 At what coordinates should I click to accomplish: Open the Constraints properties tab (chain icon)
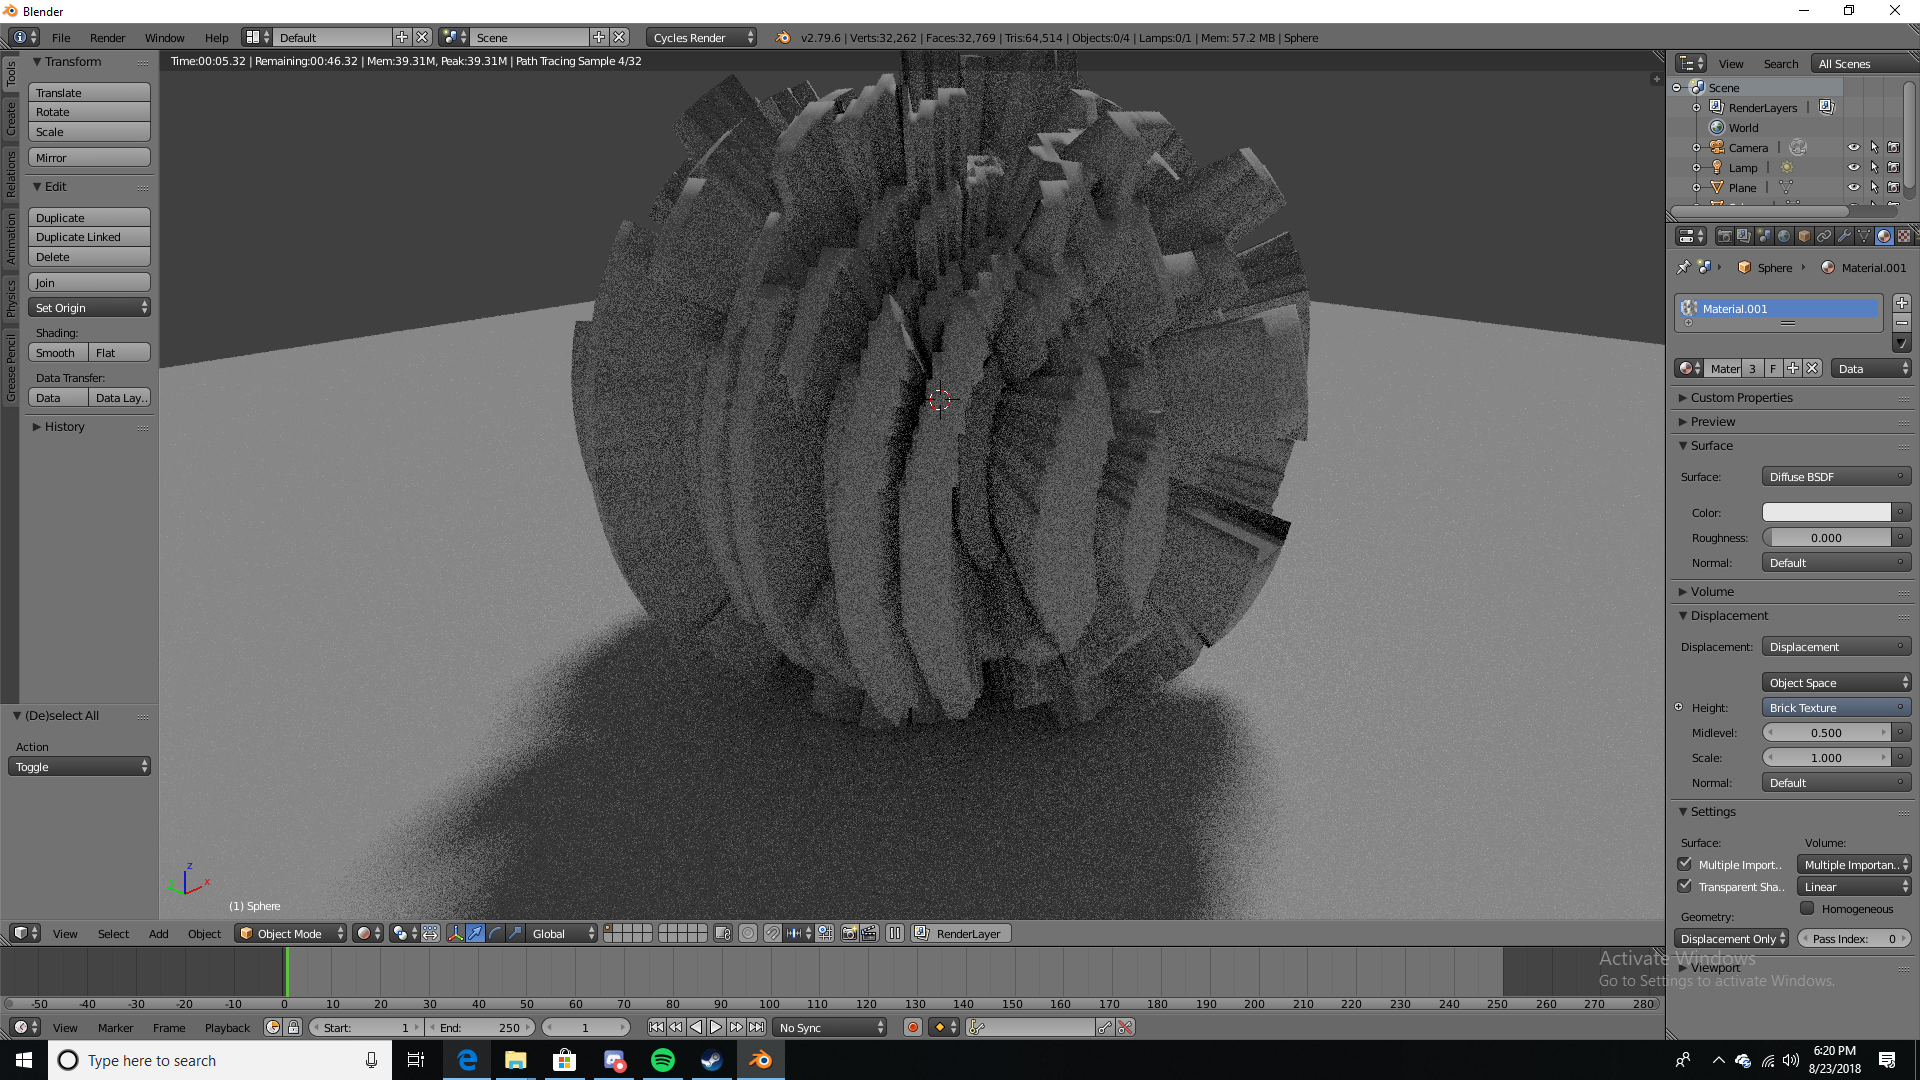click(x=1824, y=236)
